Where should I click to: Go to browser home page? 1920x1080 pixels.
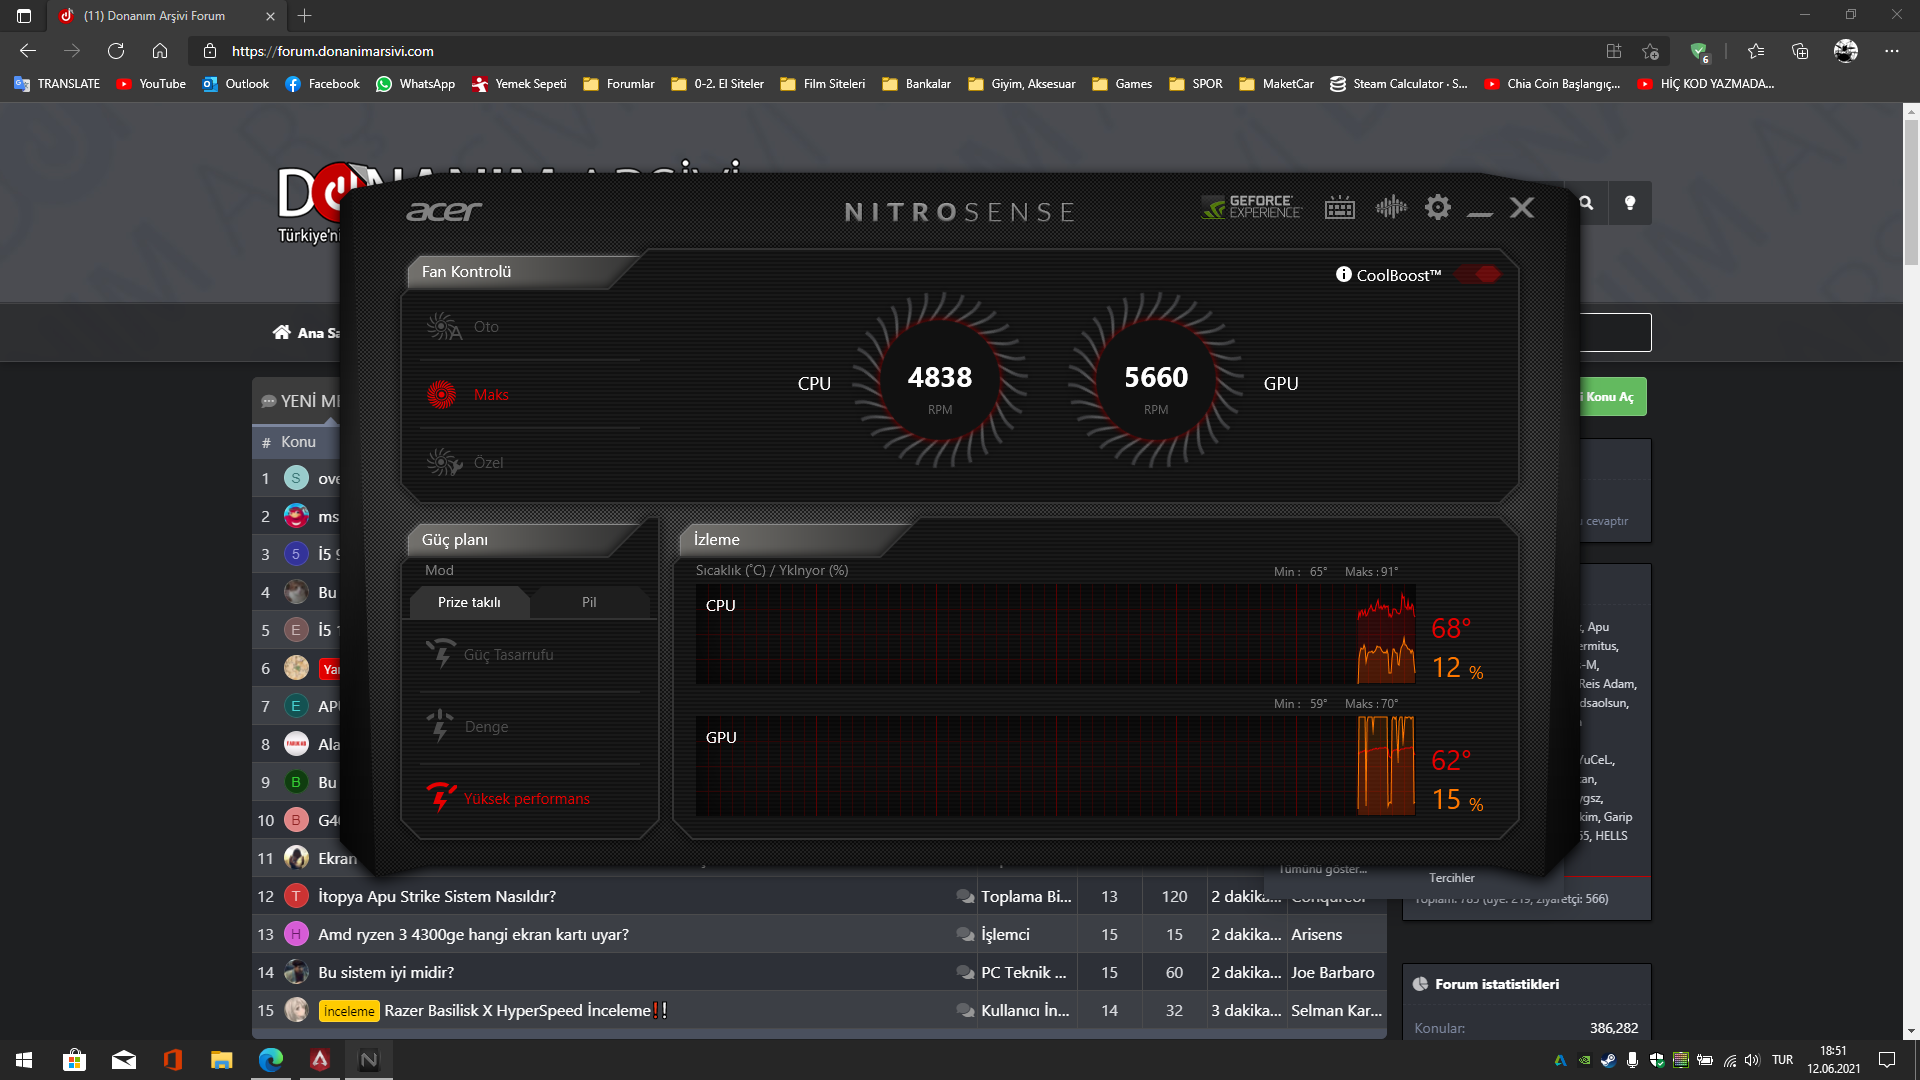tap(160, 51)
